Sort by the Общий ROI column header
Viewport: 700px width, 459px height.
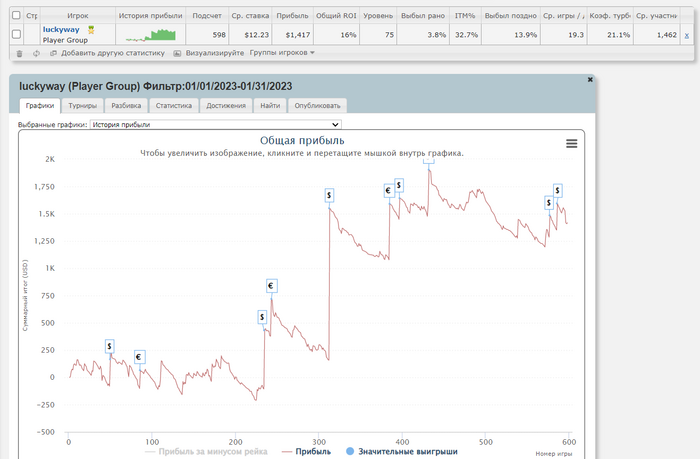336,16
